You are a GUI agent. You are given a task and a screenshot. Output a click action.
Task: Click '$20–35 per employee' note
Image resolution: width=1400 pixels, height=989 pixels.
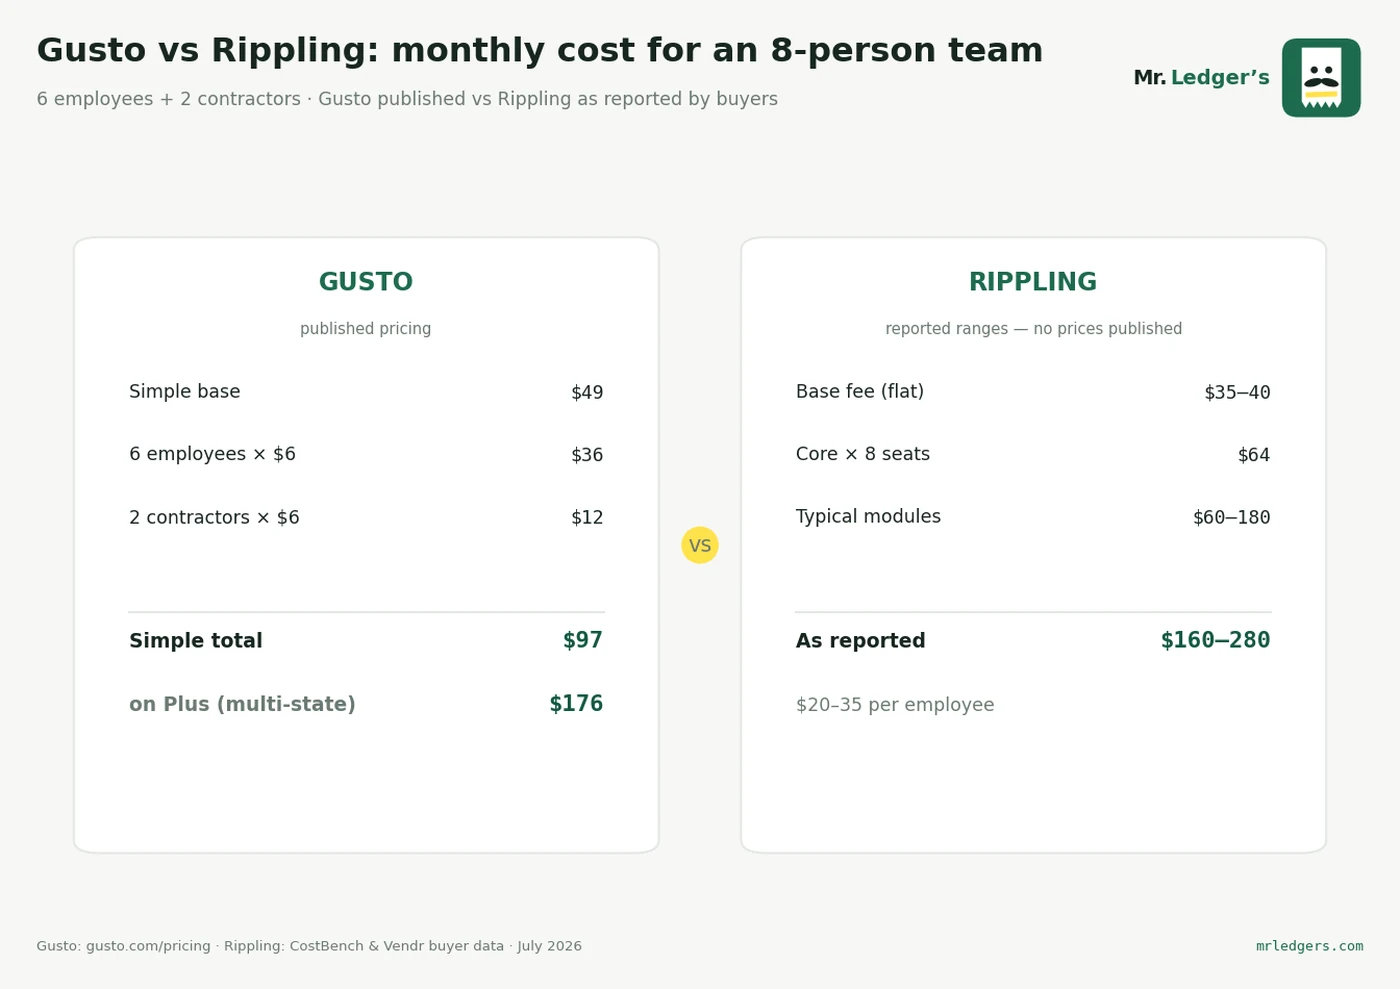tap(895, 705)
